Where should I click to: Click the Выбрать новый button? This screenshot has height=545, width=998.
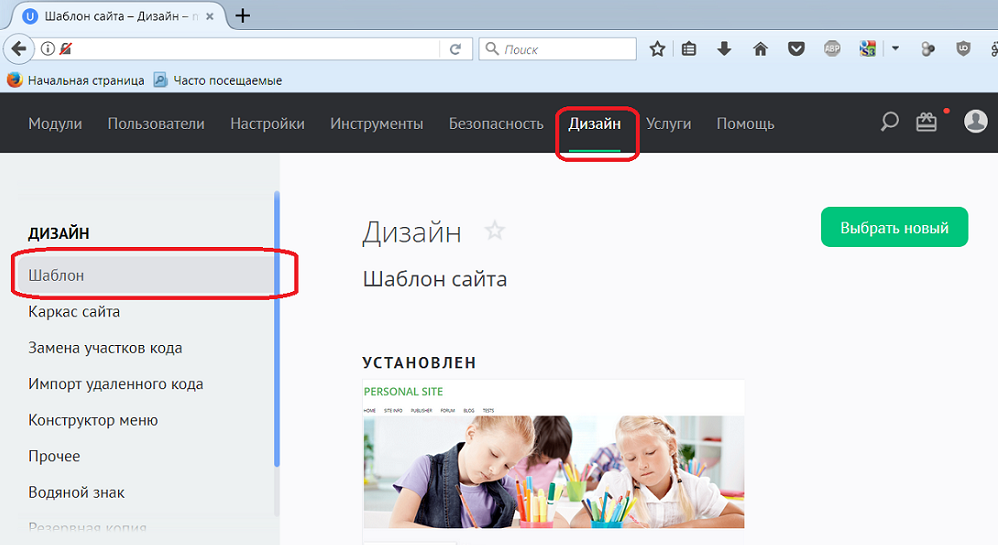tap(894, 227)
